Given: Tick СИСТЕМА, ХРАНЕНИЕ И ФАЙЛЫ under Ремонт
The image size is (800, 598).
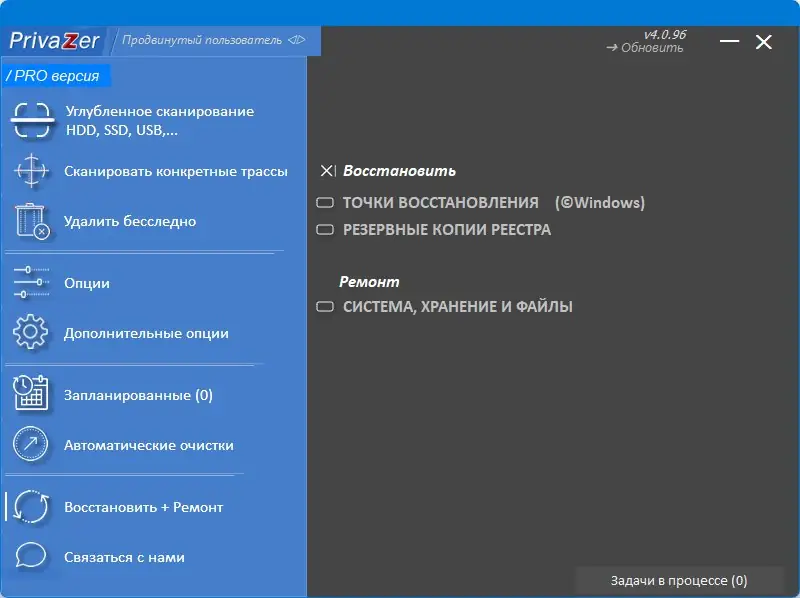Looking at the screenshot, I should (326, 307).
